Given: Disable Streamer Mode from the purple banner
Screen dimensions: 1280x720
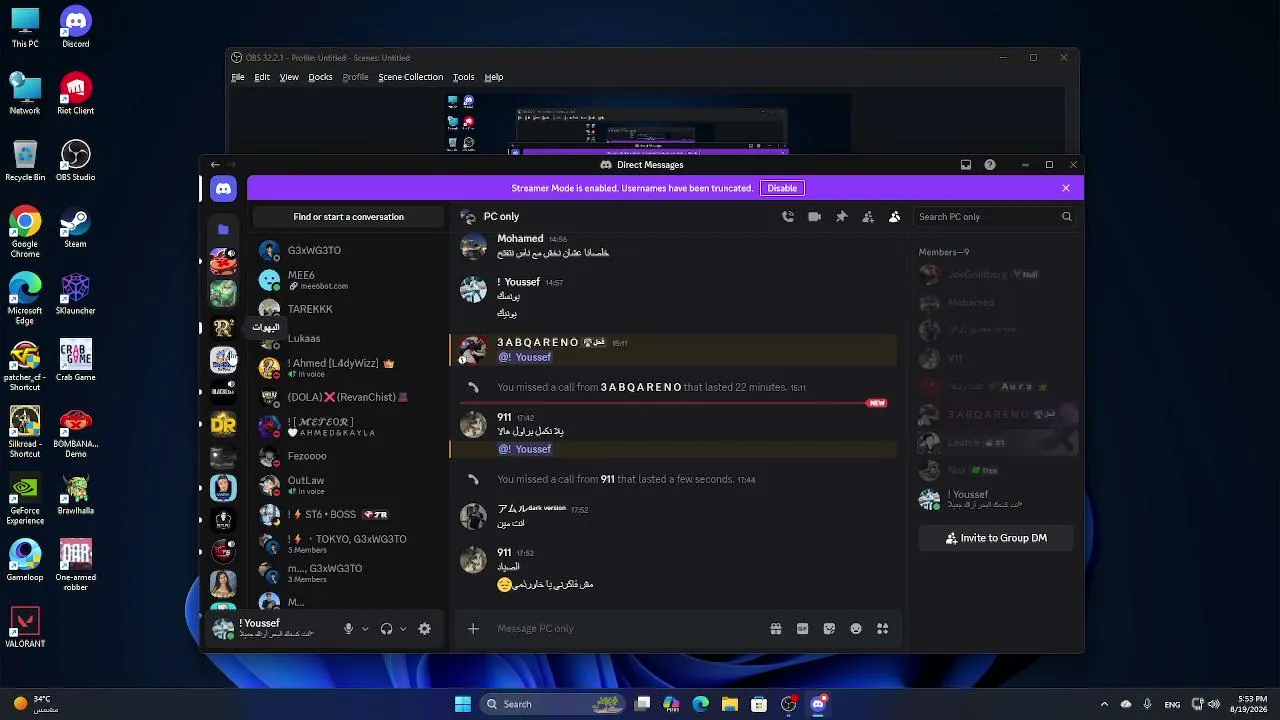Looking at the screenshot, I should 782,188.
